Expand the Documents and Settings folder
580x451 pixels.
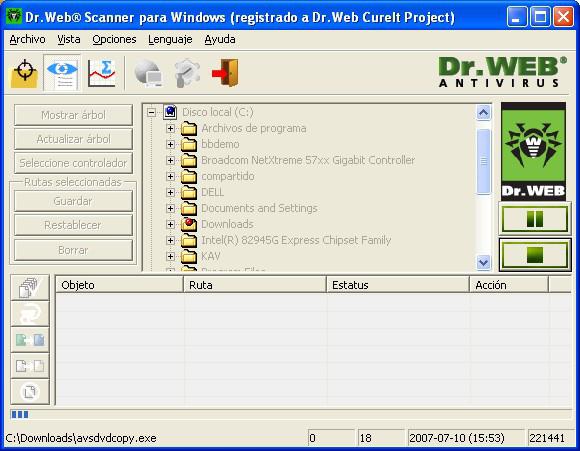click(x=171, y=208)
